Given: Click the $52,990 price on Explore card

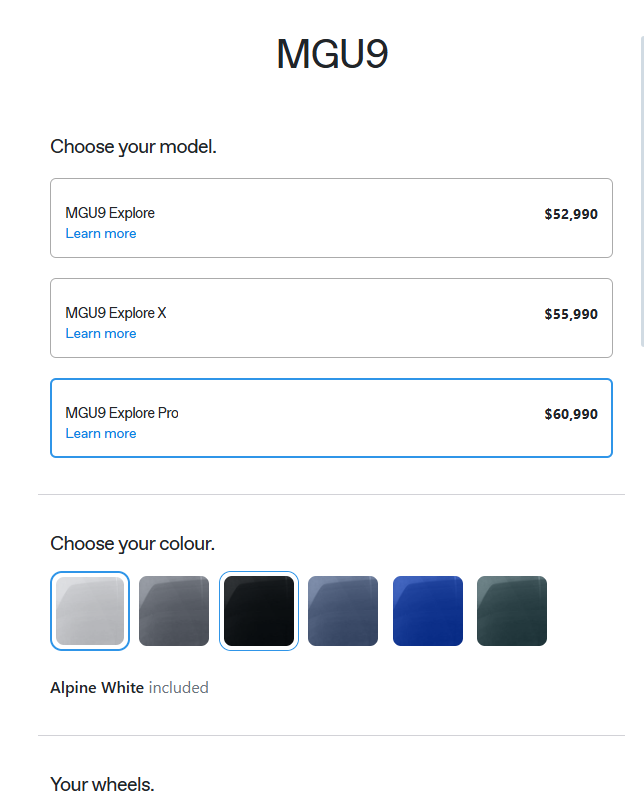Looking at the screenshot, I should (x=571, y=214).
